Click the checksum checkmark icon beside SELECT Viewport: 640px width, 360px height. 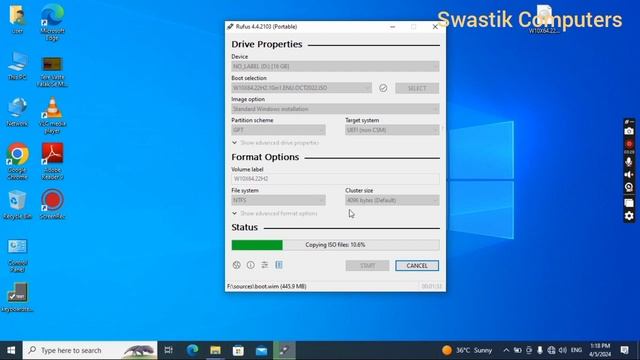point(383,88)
